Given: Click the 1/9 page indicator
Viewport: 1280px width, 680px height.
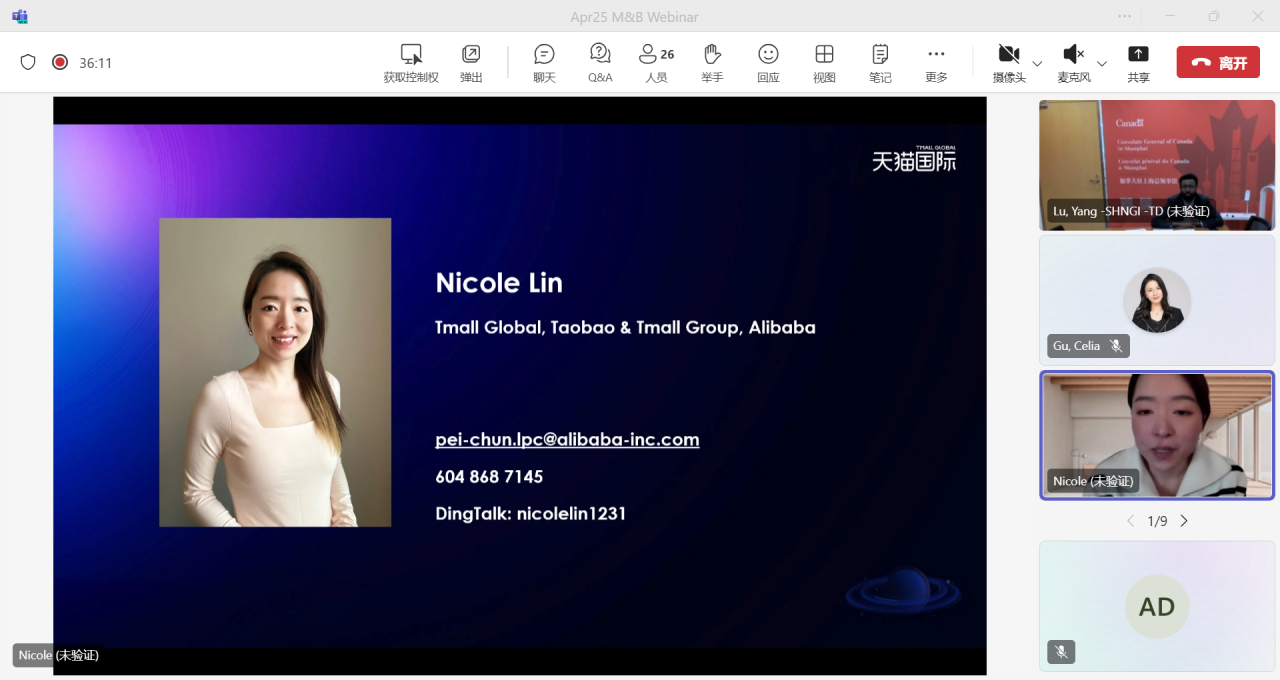Looking at the screenshot, I should coord(1157,521).
